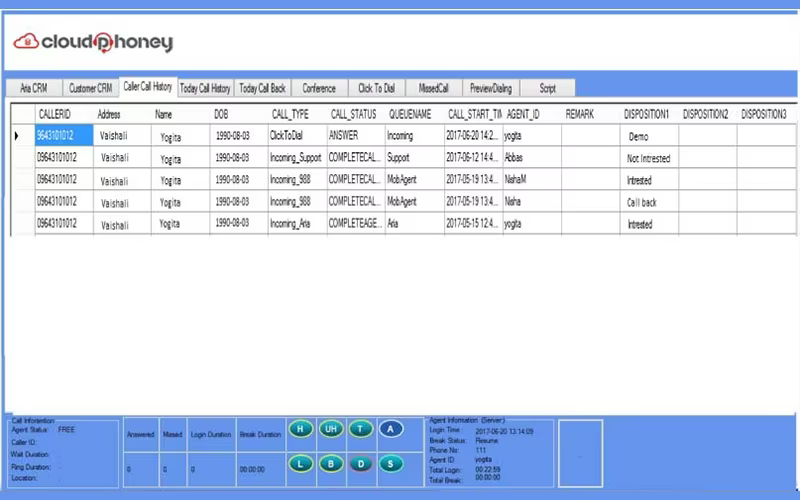Open the Caller Call History tab
The width and height of the screenshot is (800, 500).
(148, 87)
